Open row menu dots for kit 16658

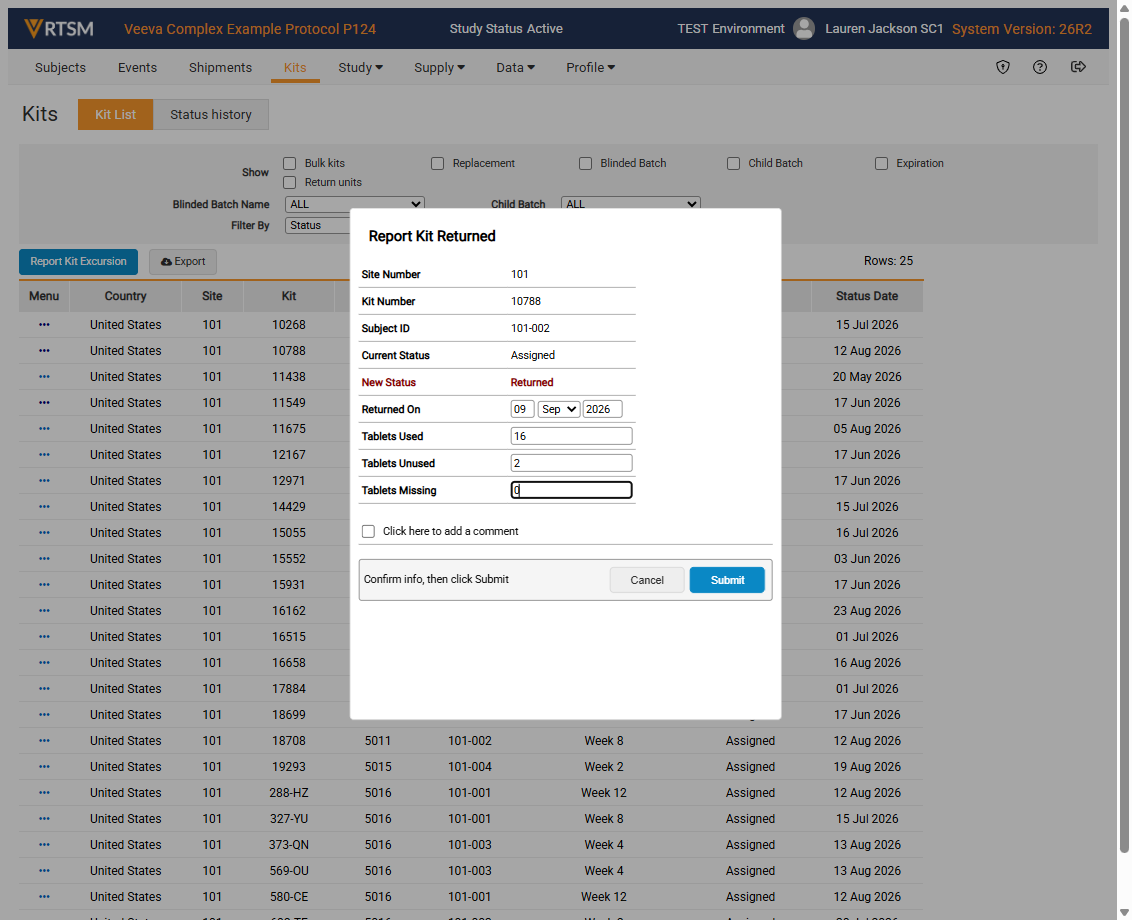[44, 663]
